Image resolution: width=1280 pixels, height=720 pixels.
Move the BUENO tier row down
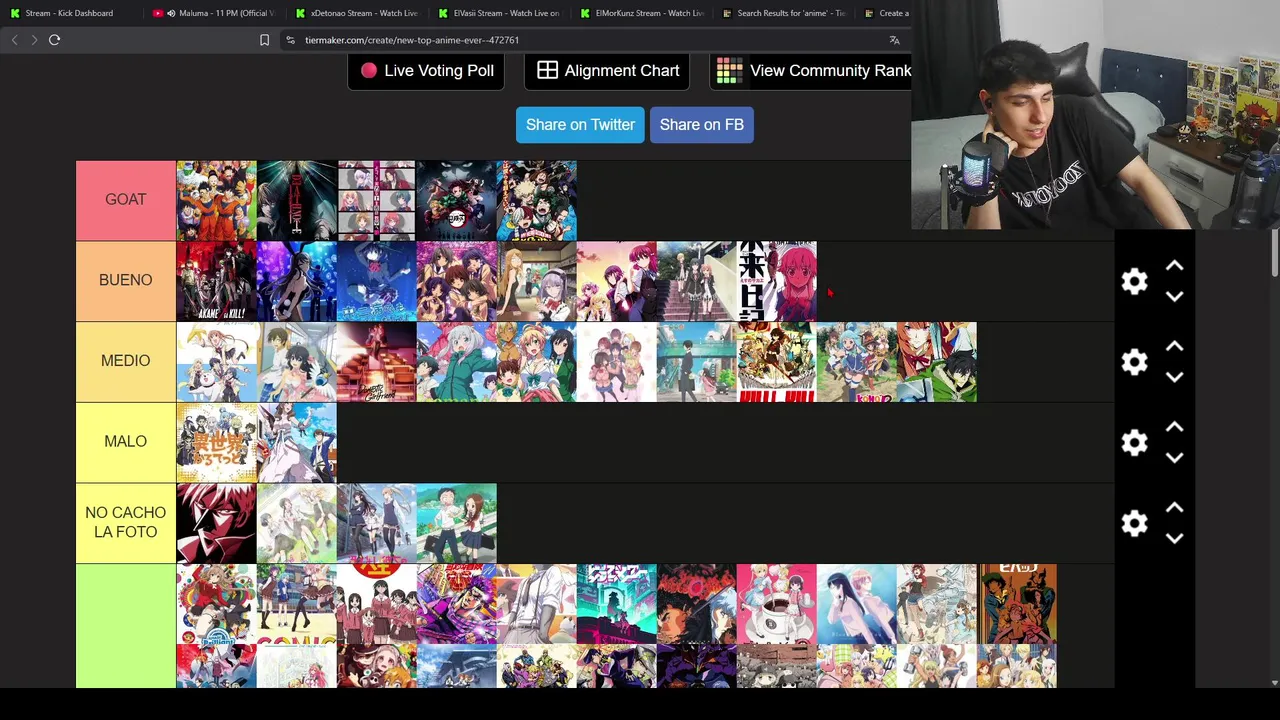coord(1174,296)
